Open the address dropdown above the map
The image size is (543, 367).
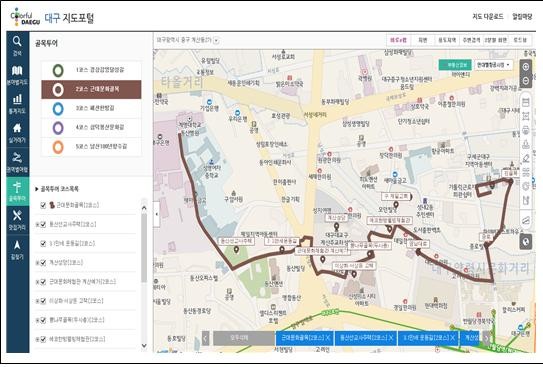point(216,41)
